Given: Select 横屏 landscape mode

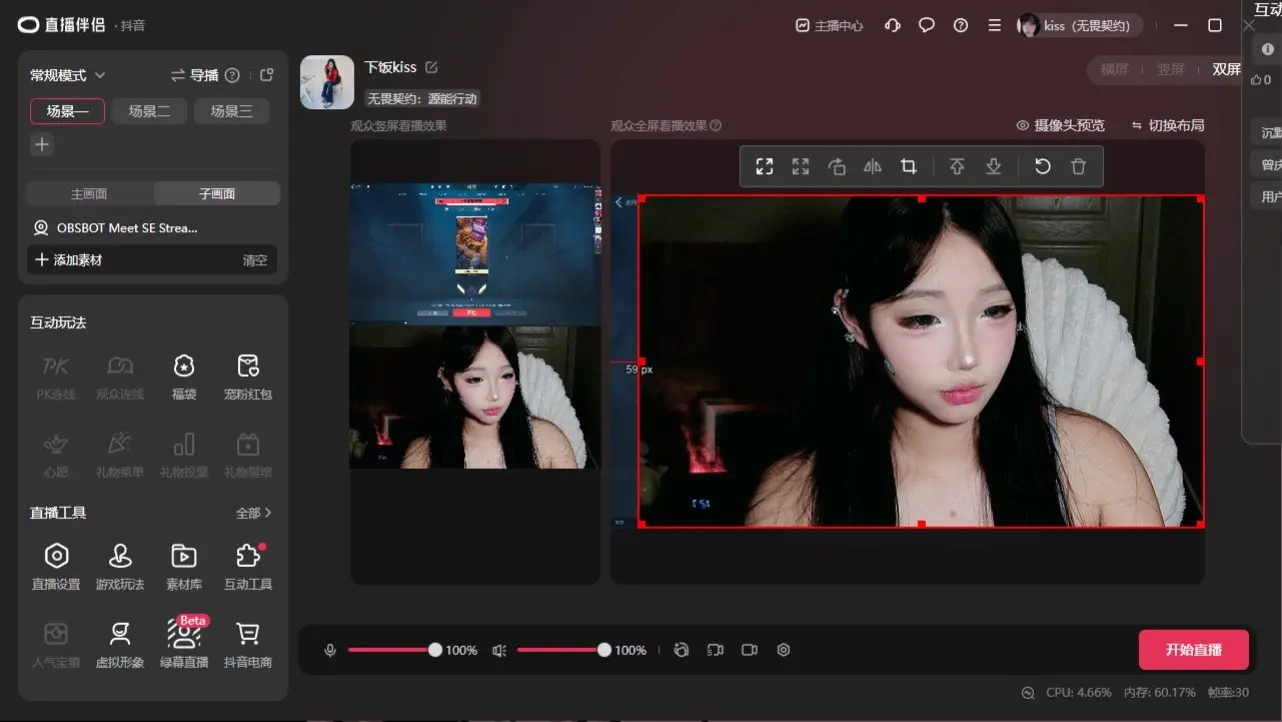Looking at the screenshot, I should [x=1114, y=69].
